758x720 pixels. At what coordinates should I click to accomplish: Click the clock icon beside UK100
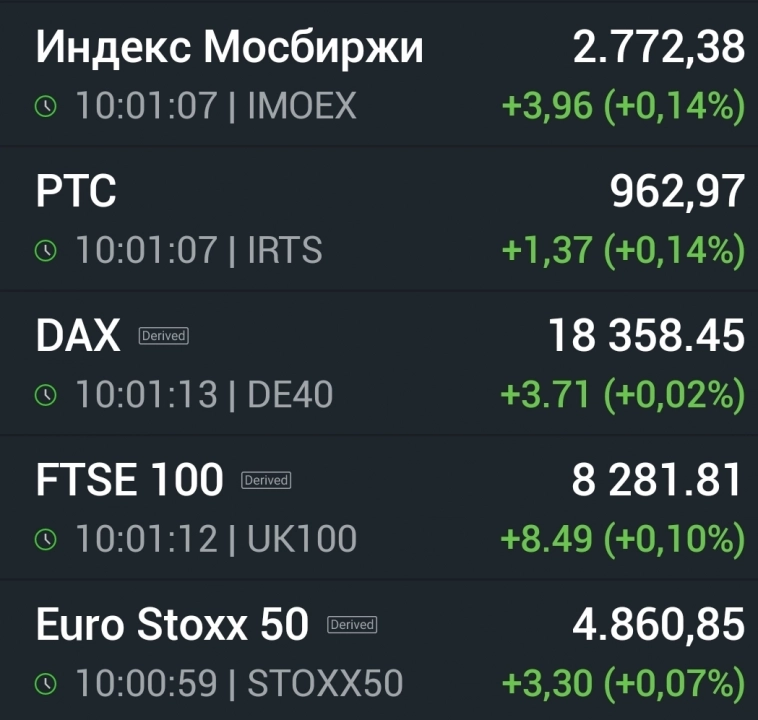(46, 540)
